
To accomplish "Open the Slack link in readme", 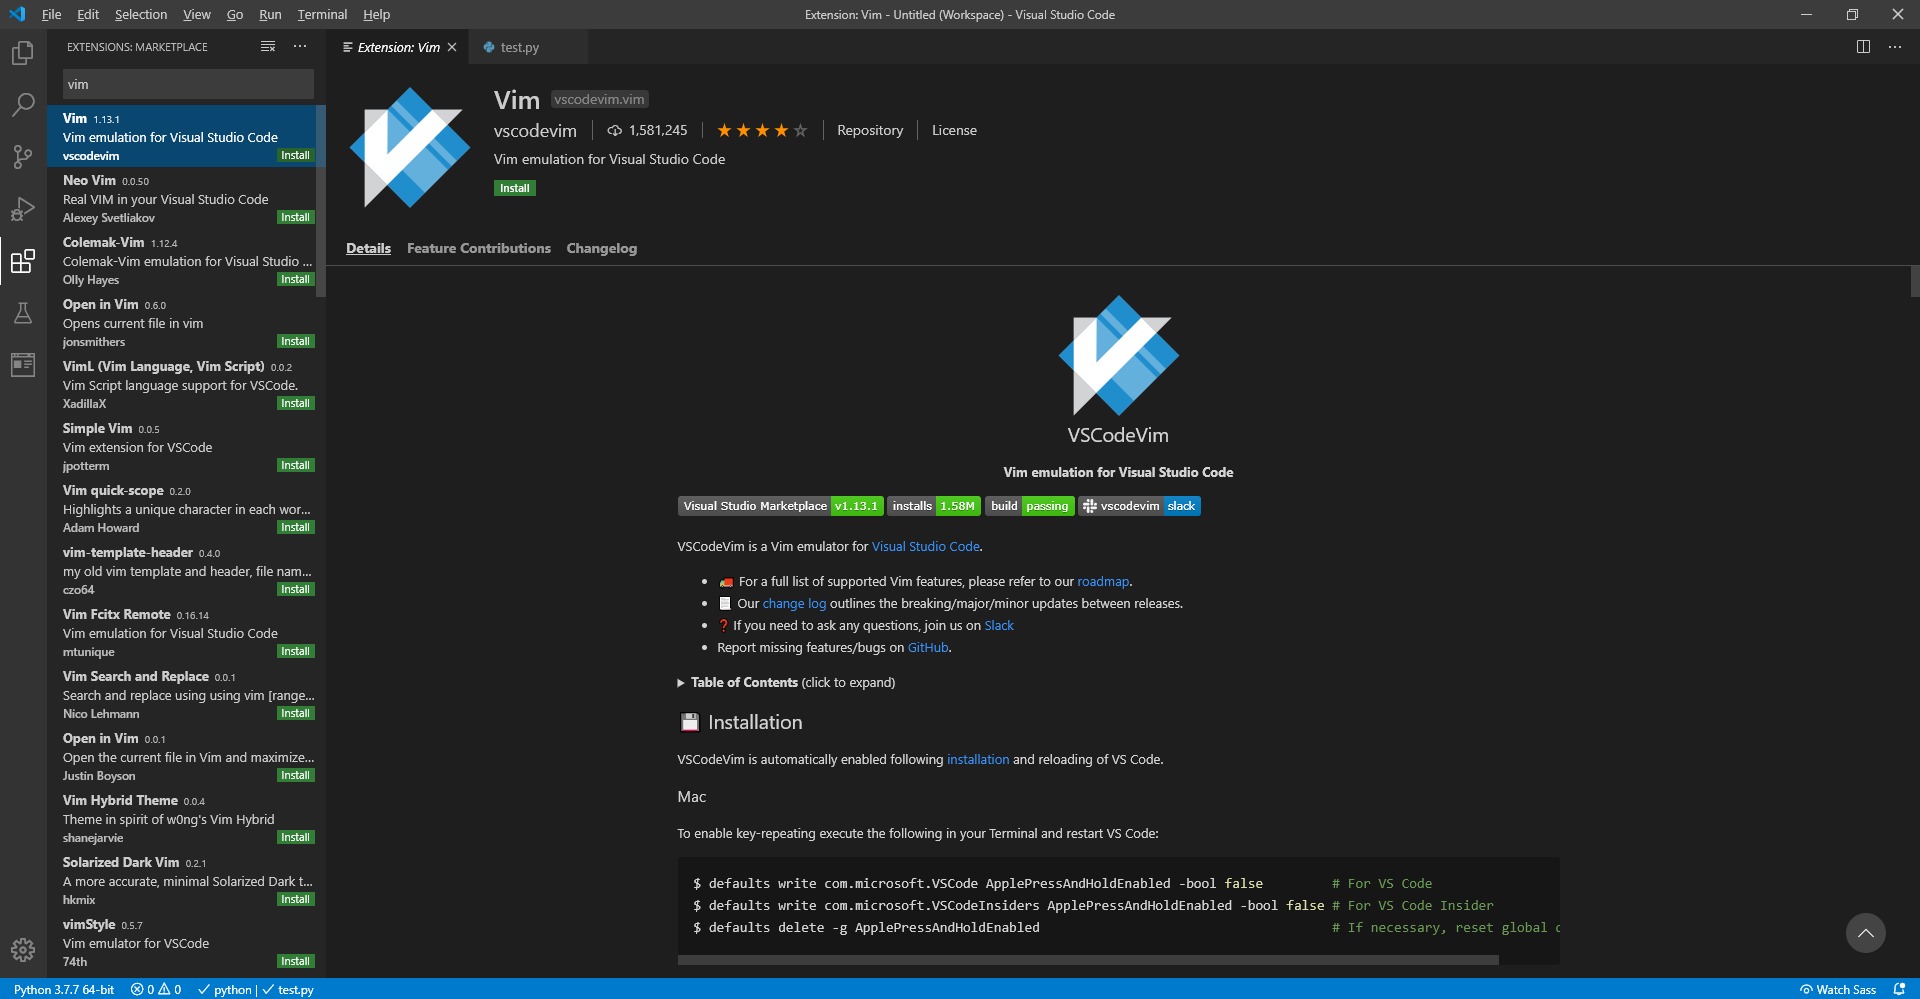I will (x=999, y=625).
